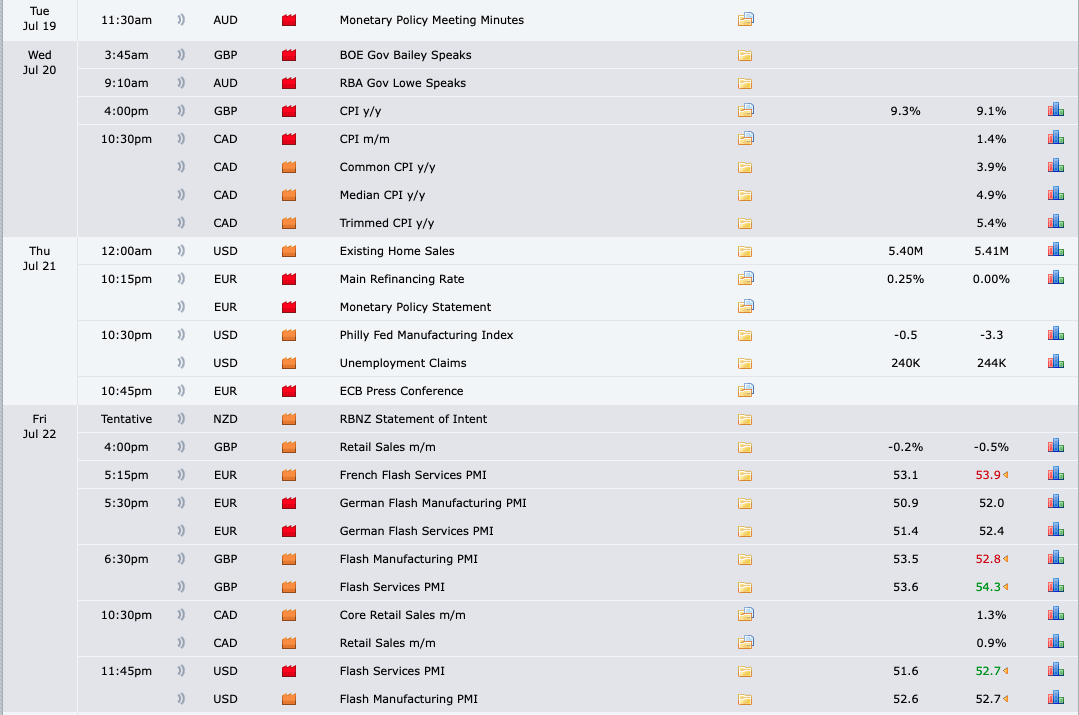The height and width of the screenshot is (715, 1079).
Task: Enable alert for Main Refinancing Rate
Action: click(x=181, y=279)
